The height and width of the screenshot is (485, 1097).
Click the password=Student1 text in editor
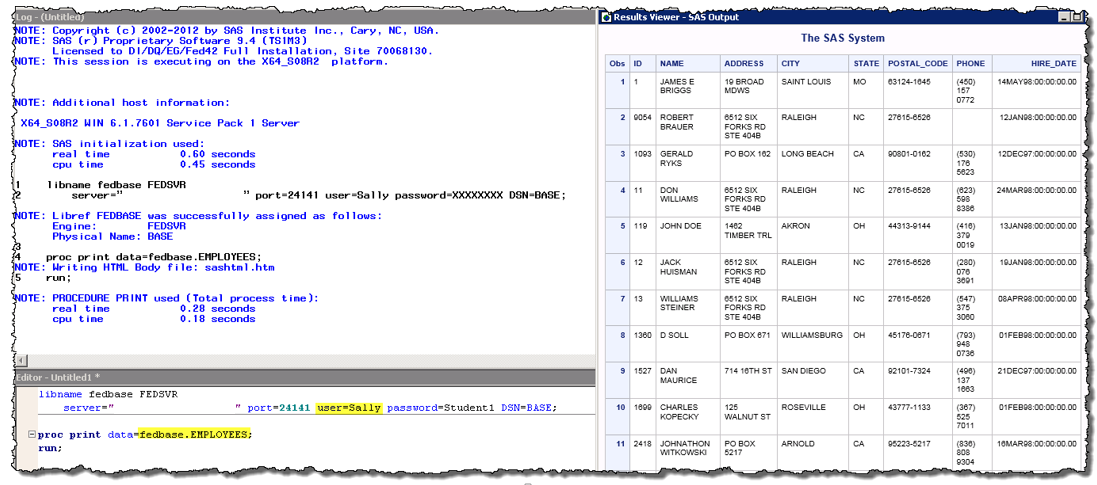pos(428,408)
